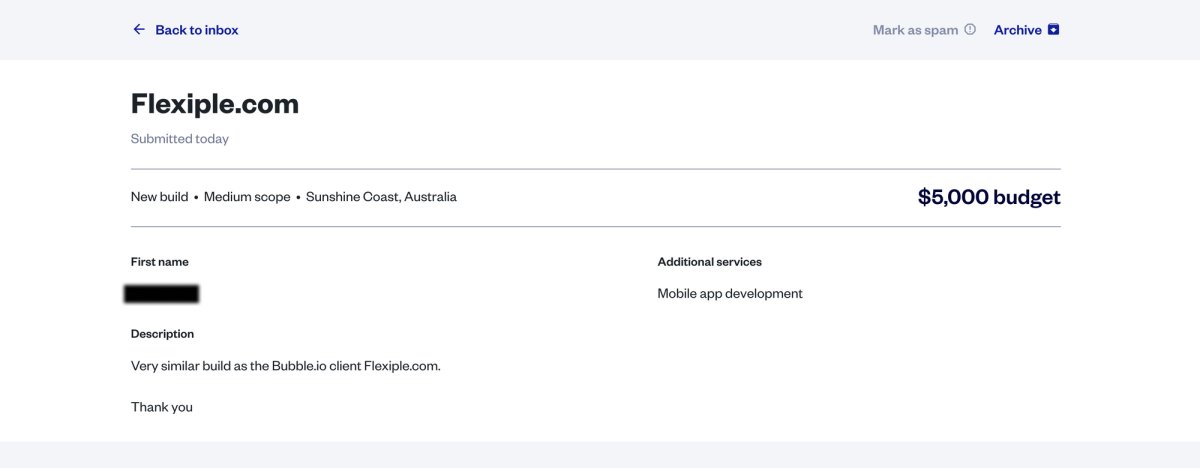This screenshot has height=468, width=1200.
Task: Click the archive box icon
Action: point(1053,30)
